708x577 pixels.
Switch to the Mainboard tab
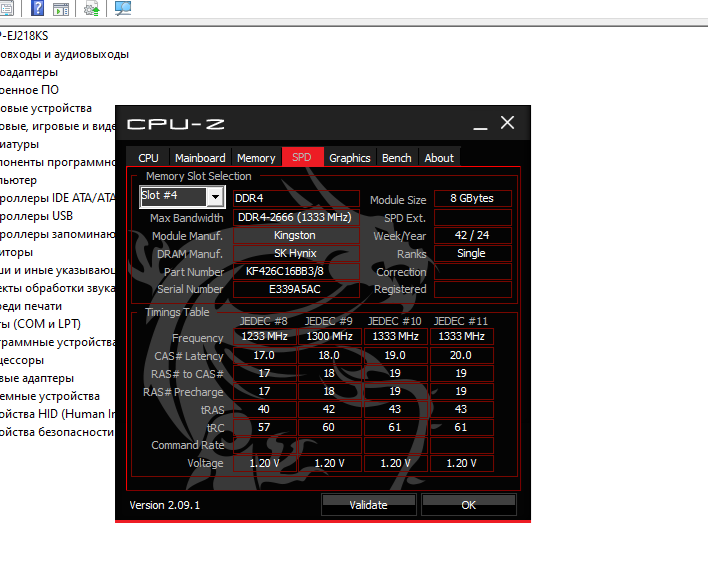[x=200, y=158]
